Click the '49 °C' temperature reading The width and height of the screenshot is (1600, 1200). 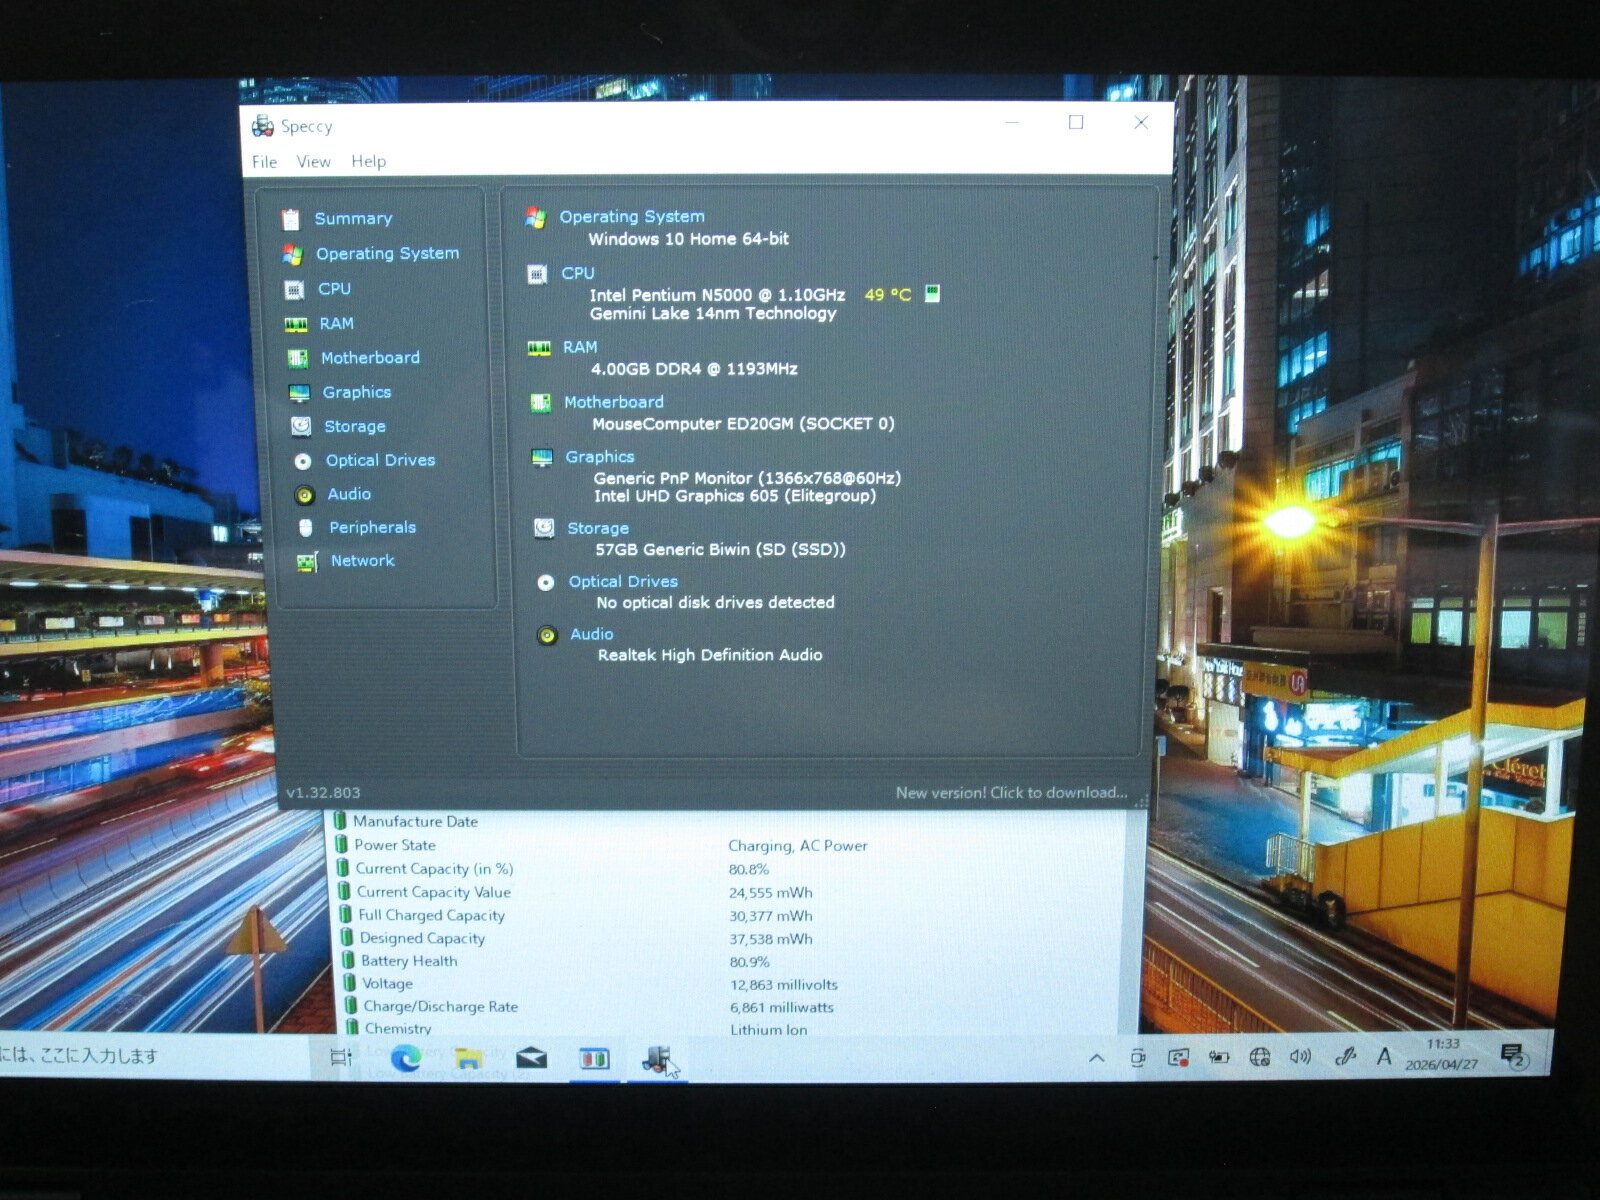point(888,295)
